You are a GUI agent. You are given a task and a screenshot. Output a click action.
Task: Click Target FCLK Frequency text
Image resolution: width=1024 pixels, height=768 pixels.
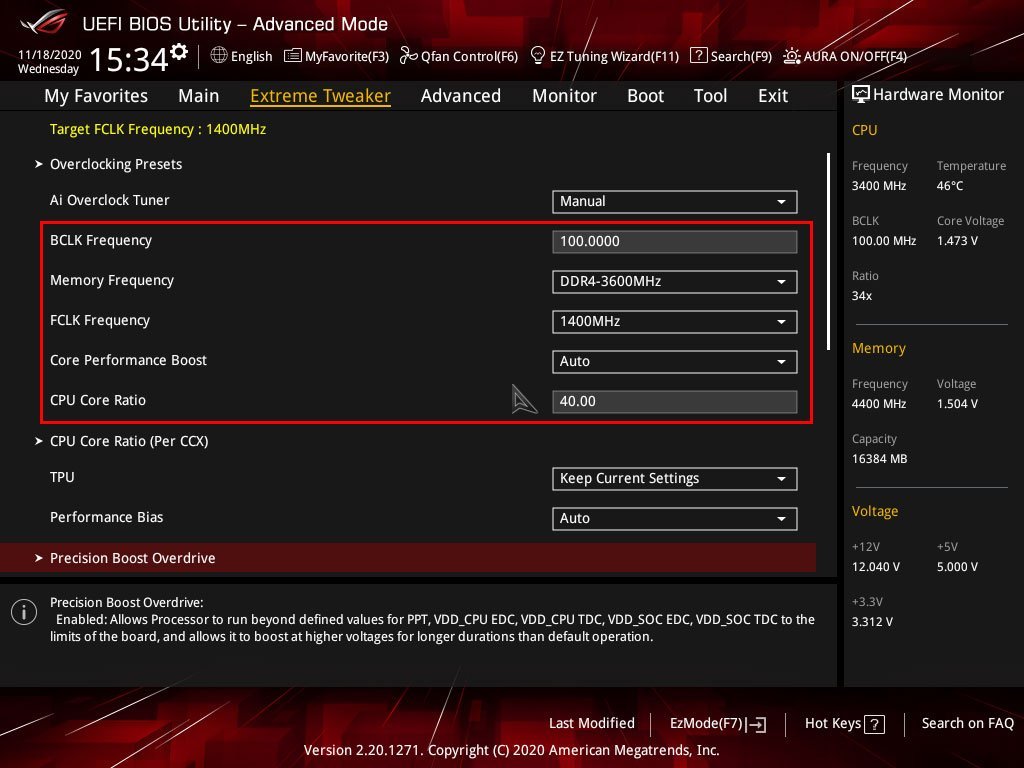(x=158, y=129)
